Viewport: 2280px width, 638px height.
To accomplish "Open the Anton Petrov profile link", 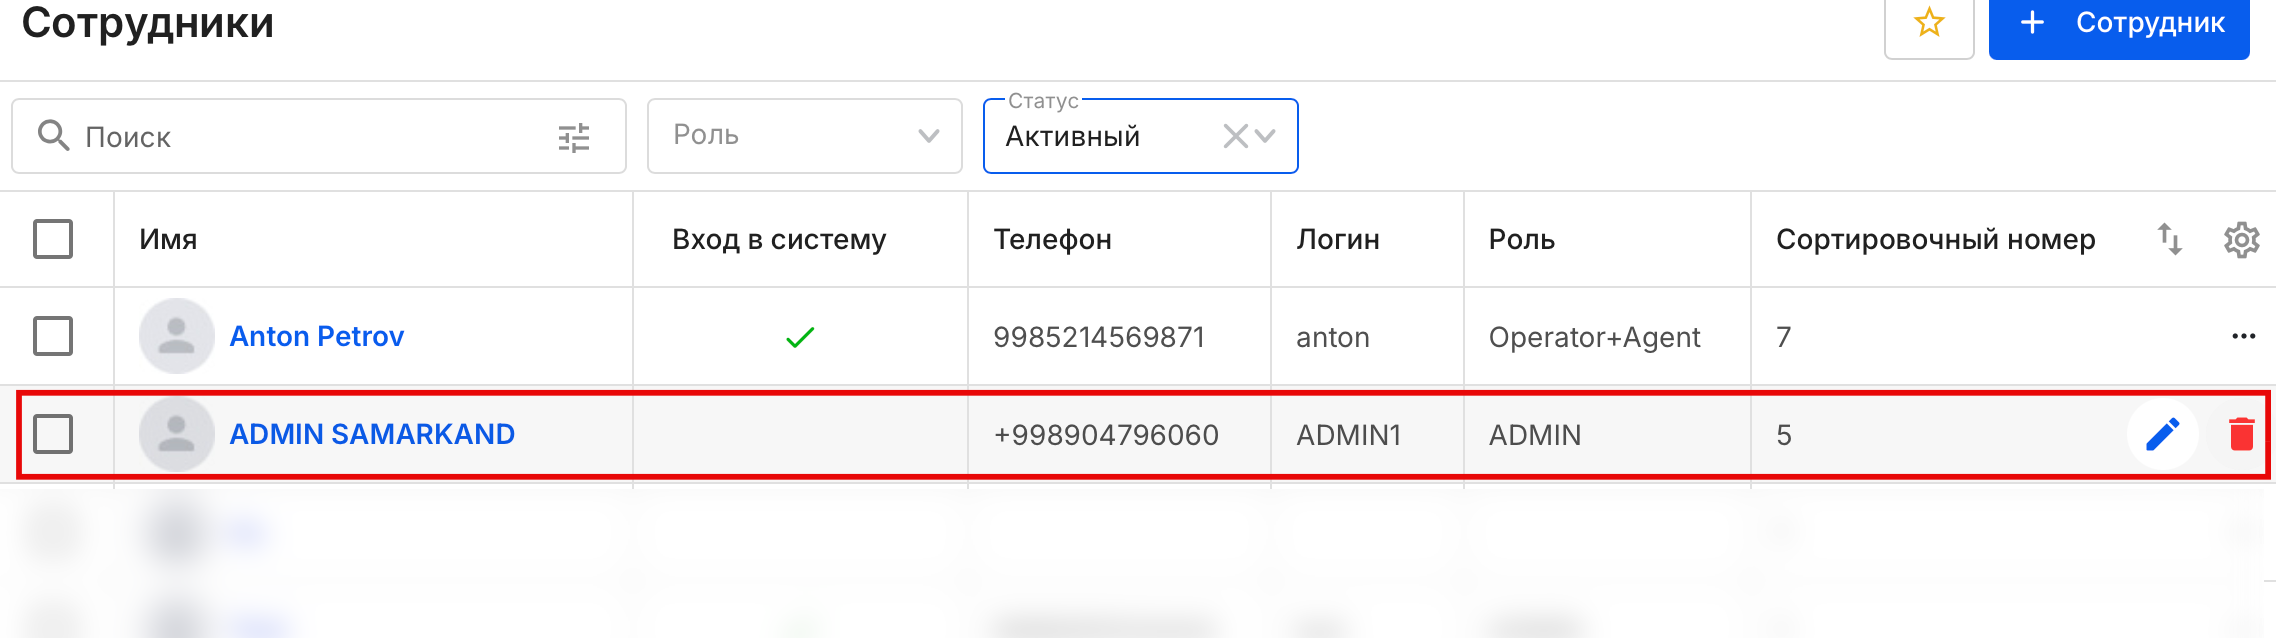I will pos(317,336).
